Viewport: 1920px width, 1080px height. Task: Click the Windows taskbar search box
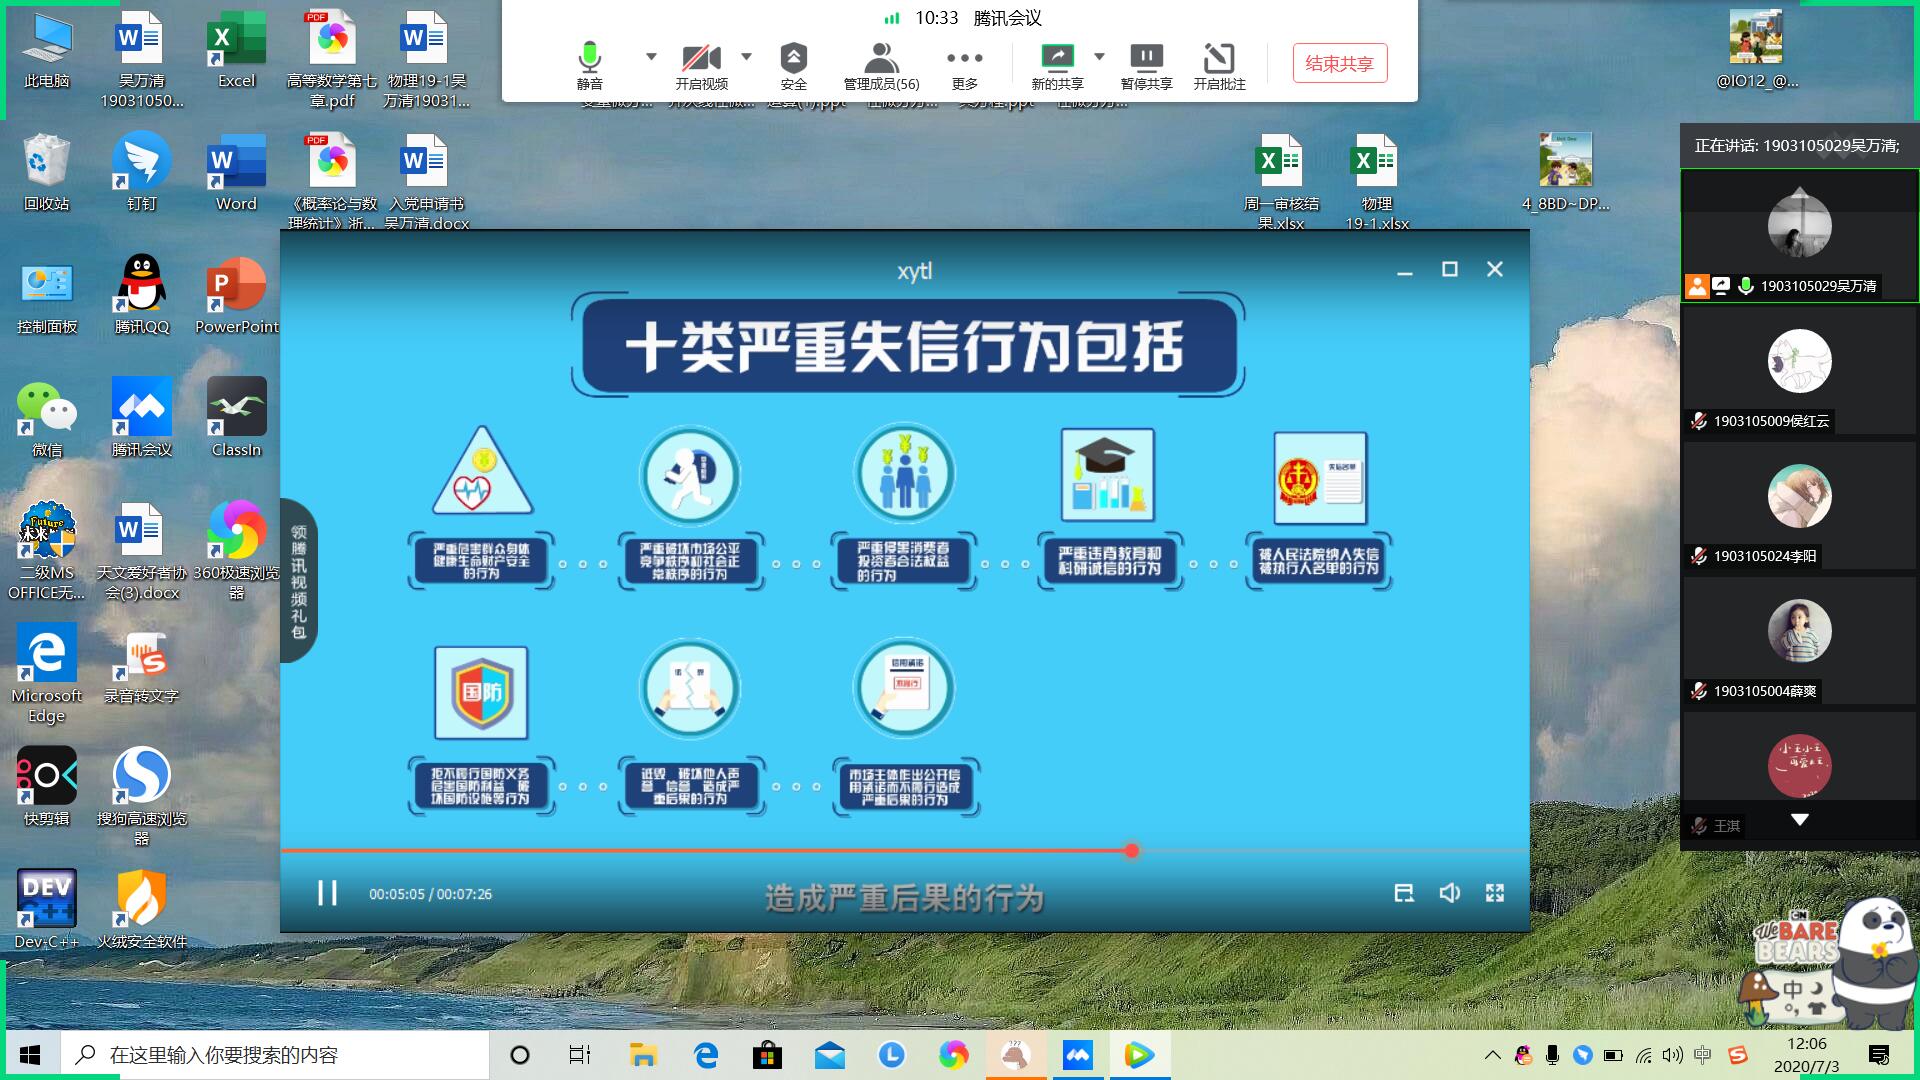(x=280, y=1055)
